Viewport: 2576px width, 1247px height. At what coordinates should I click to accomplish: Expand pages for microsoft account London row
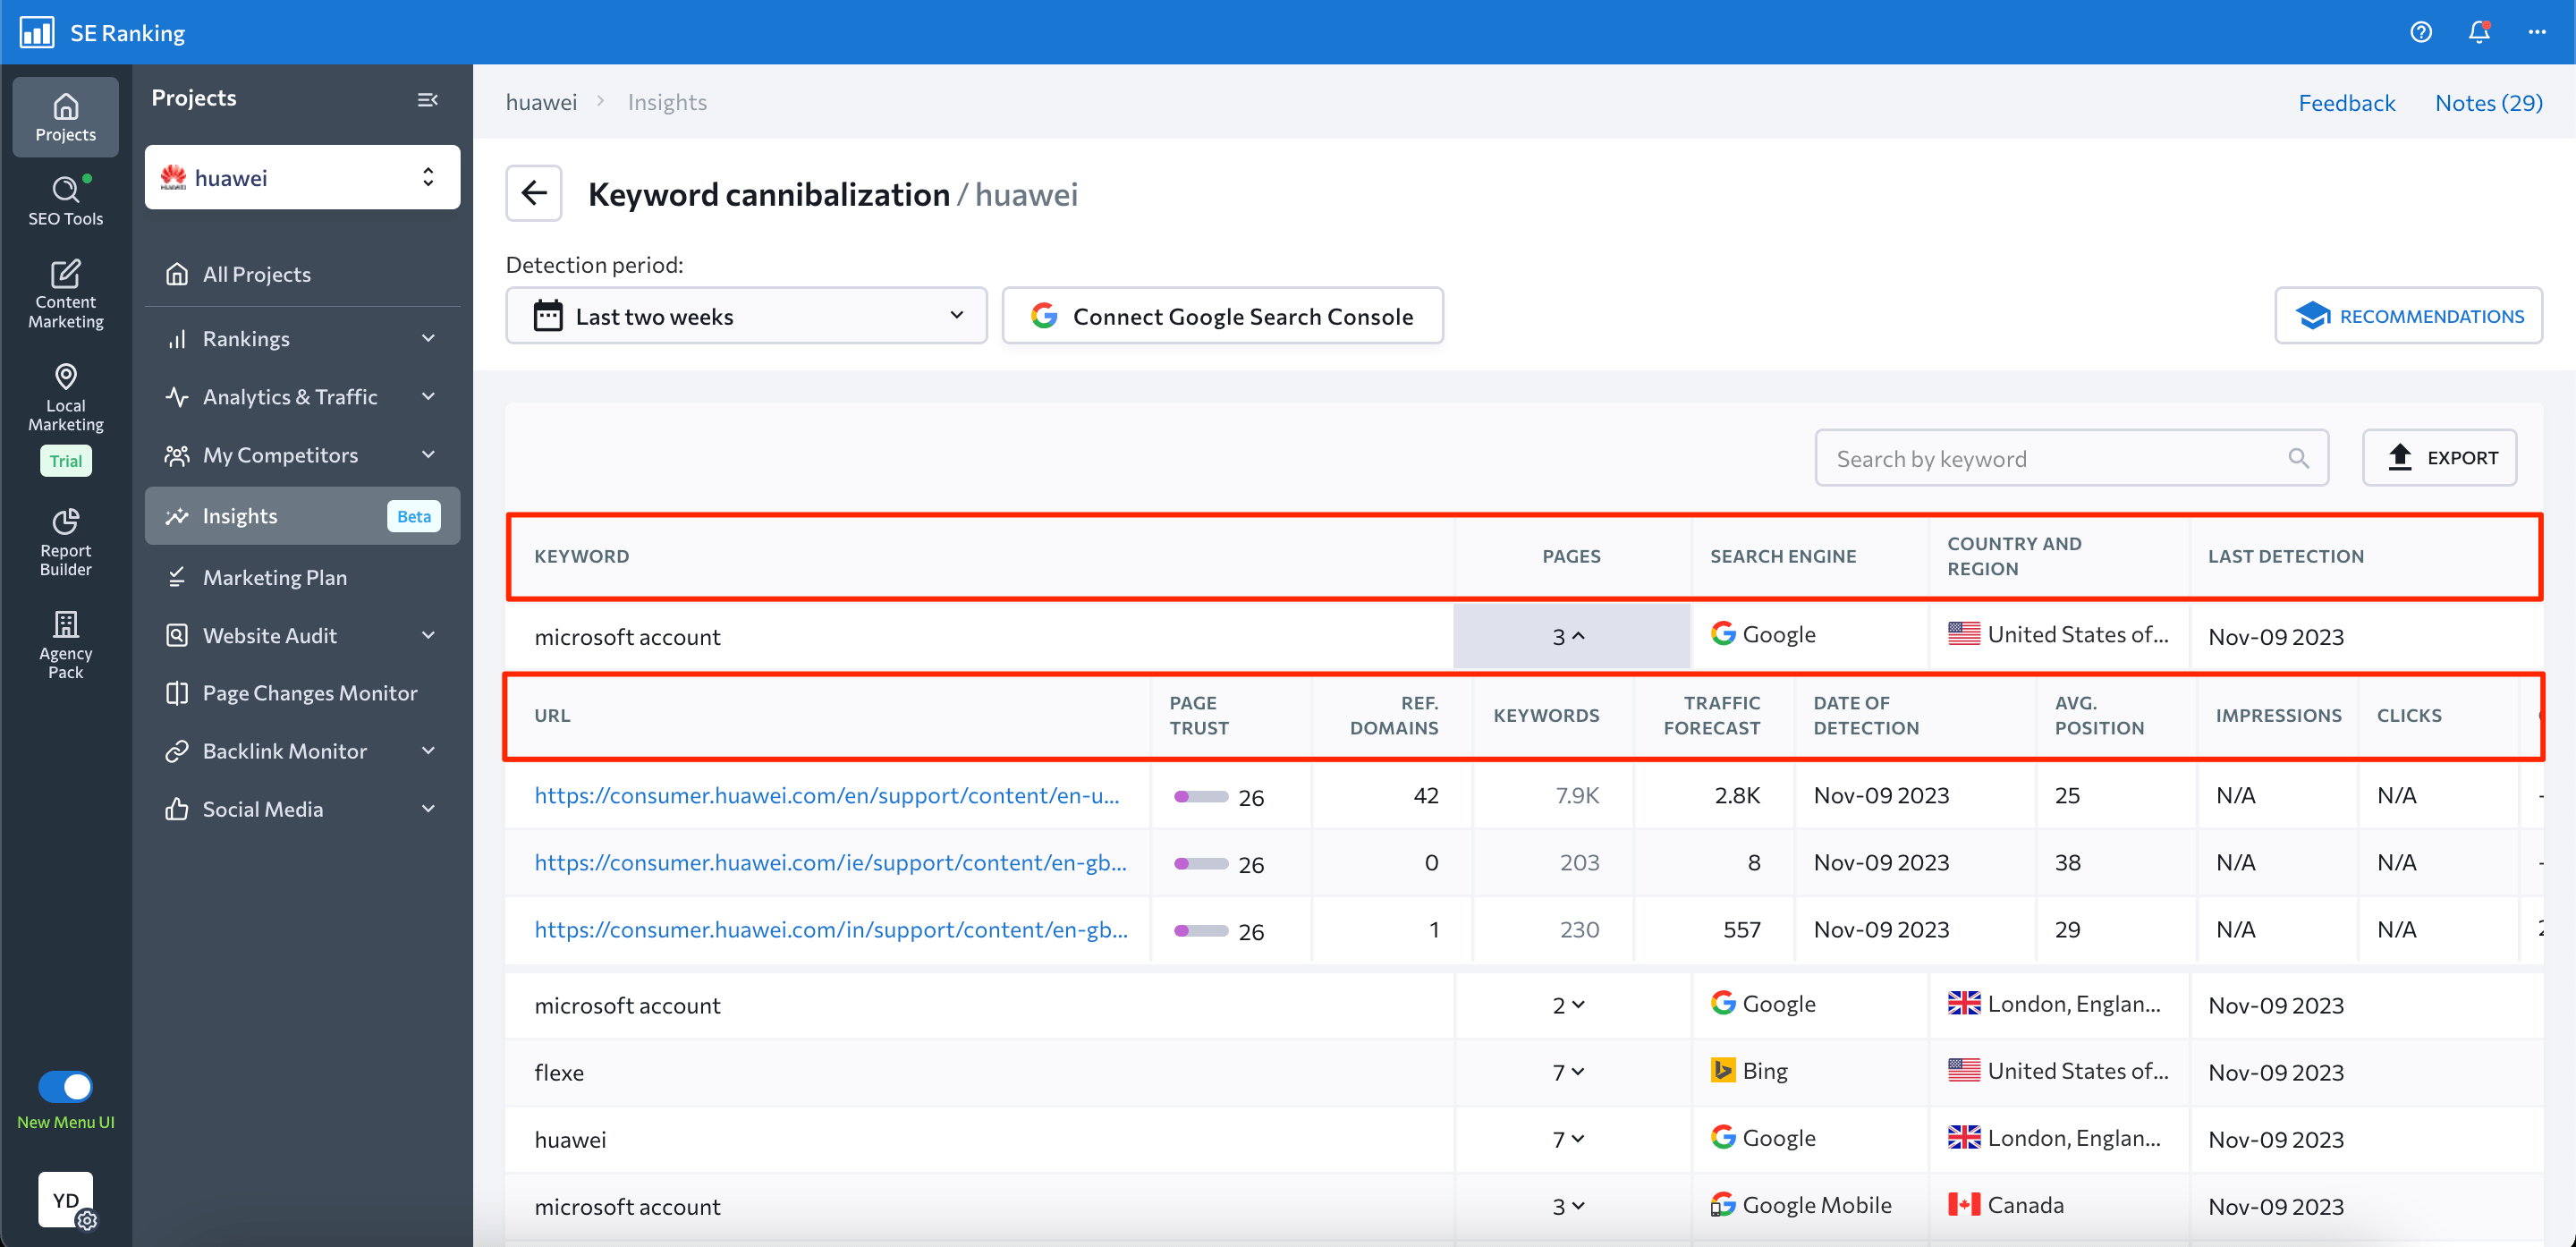coord(1568,1004)
